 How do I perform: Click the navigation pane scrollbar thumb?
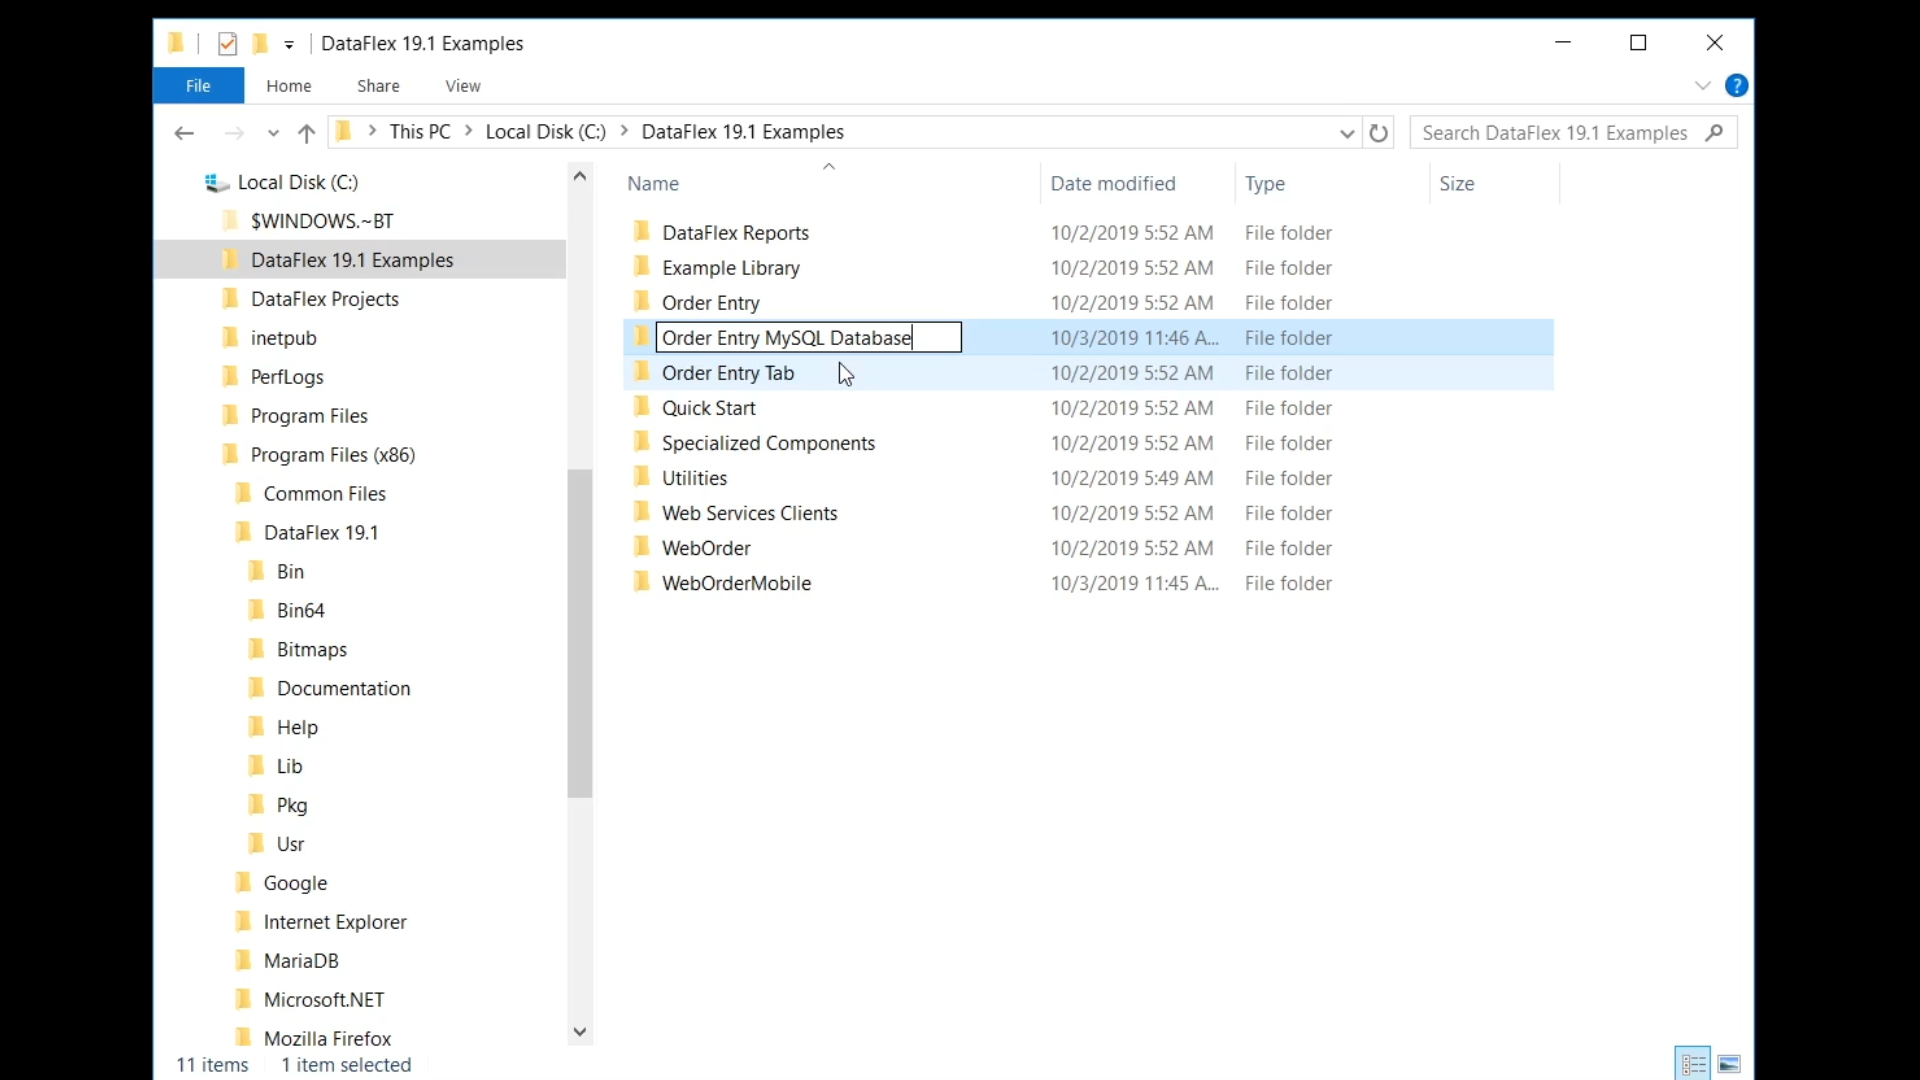(x=580, y=632)
